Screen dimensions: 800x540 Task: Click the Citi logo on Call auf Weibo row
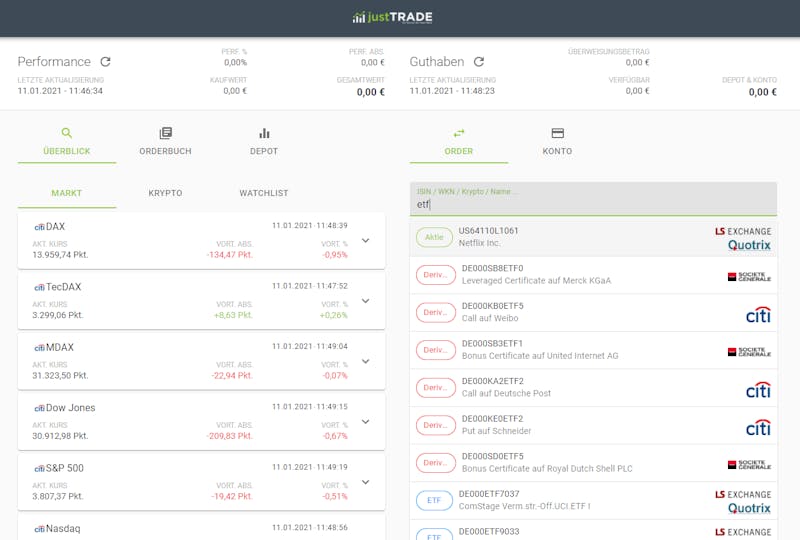click(x=758, y=314)
